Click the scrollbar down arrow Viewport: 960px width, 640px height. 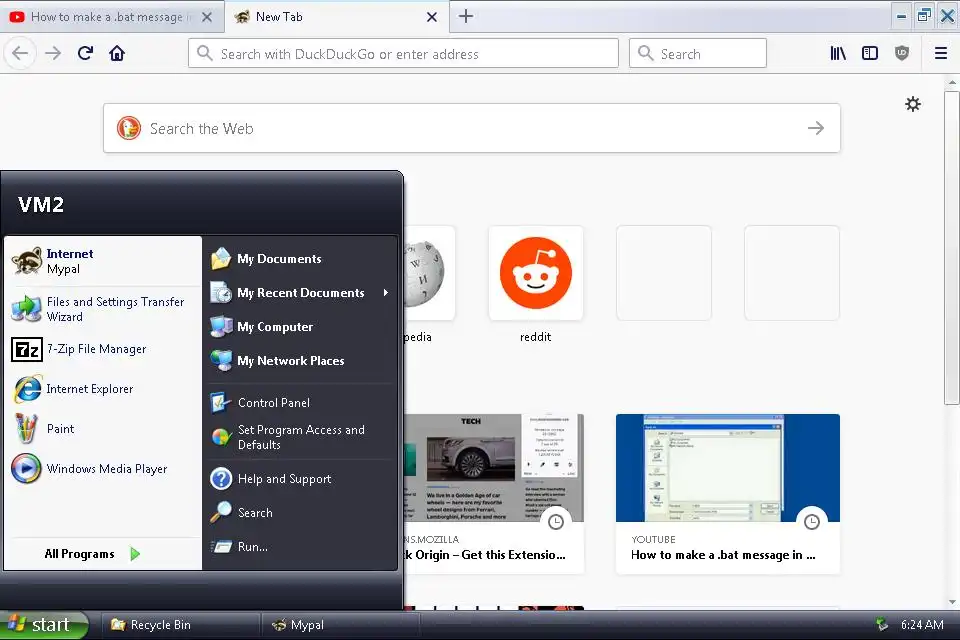(952, 602)
